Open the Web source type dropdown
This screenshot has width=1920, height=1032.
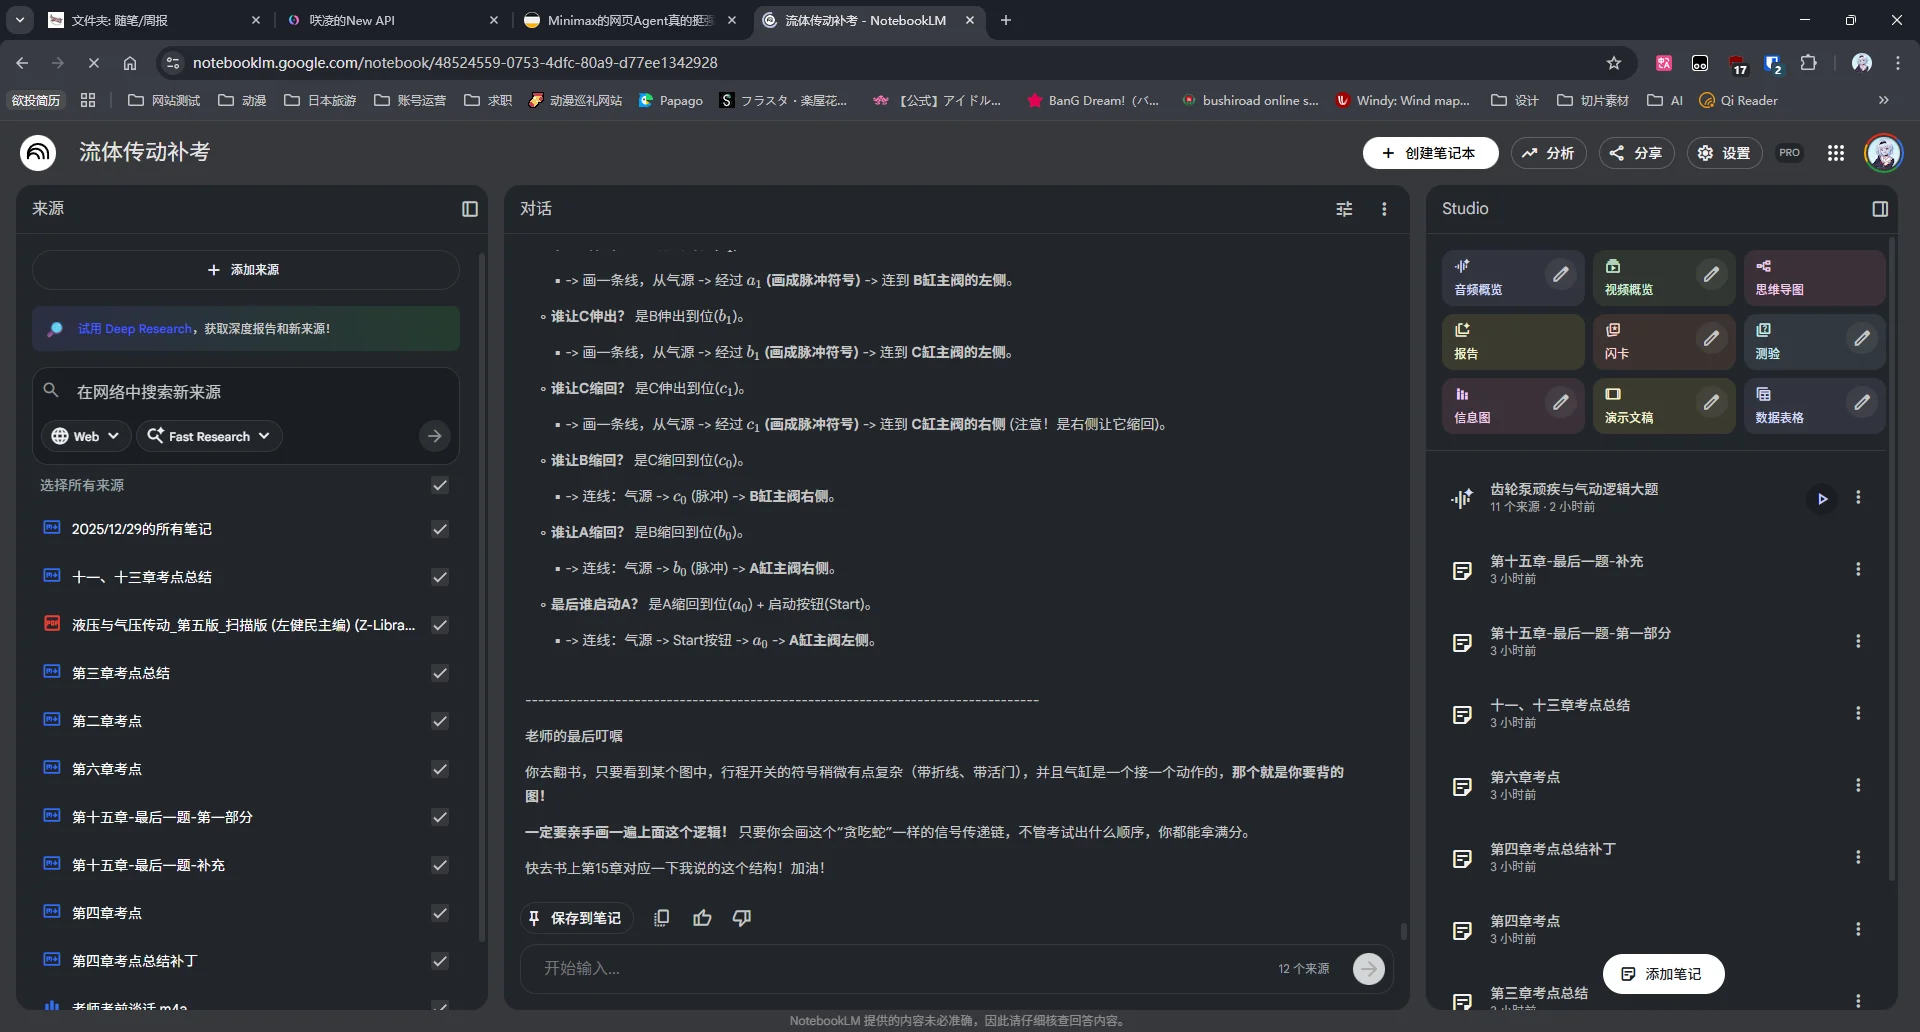pos(84,436)
